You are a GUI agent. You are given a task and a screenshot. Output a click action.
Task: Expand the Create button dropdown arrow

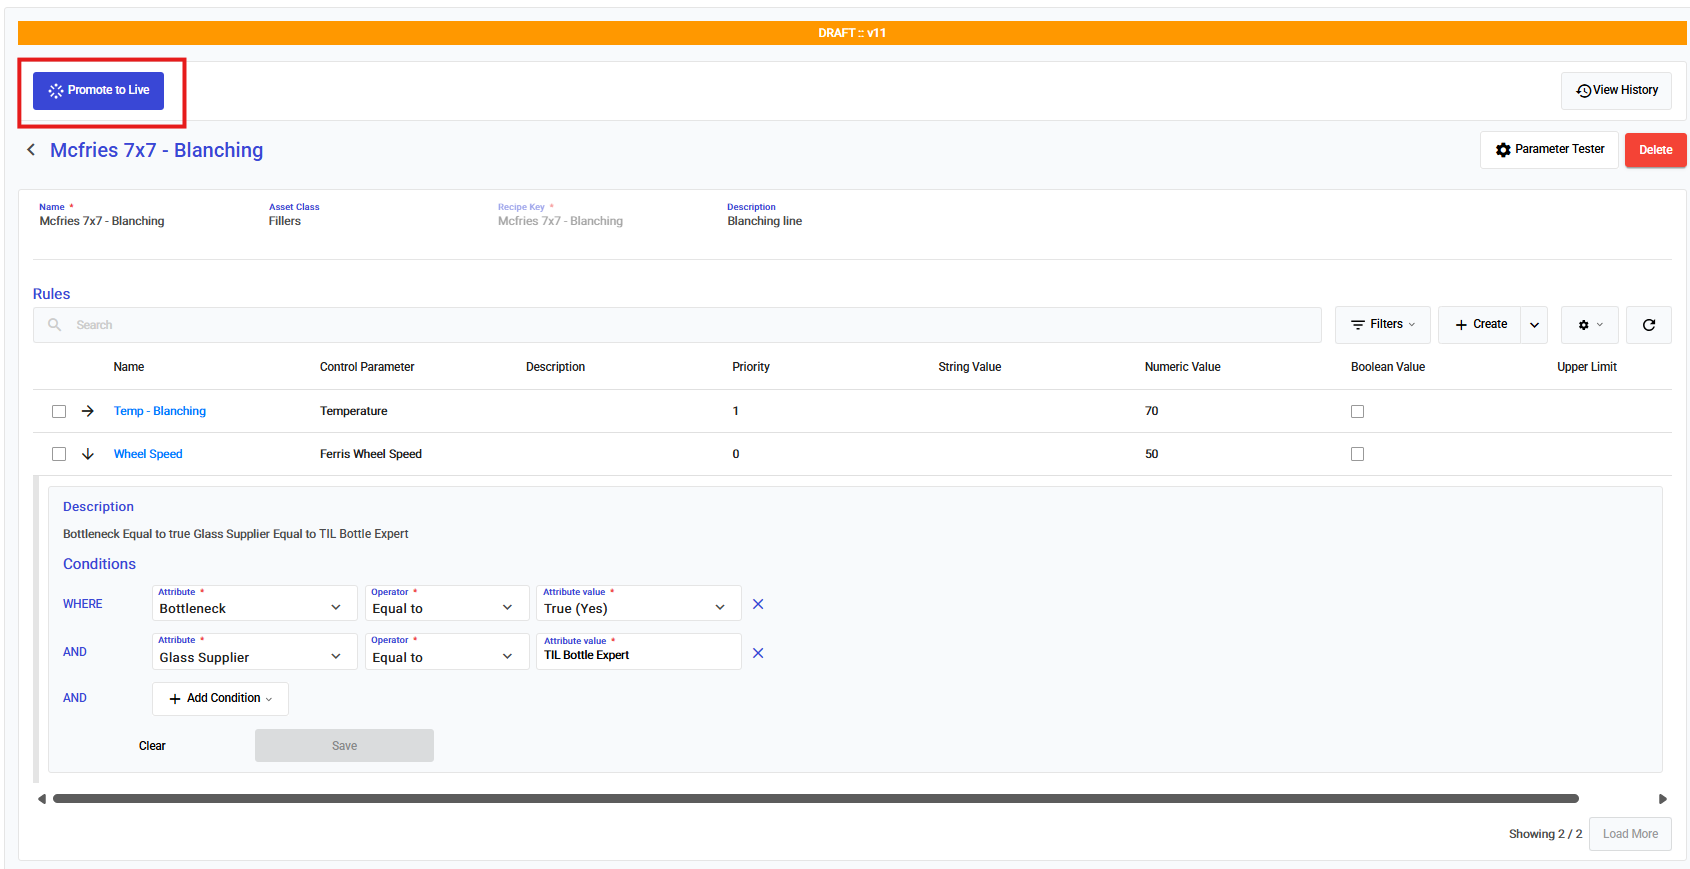click(x=1534, y=325)
